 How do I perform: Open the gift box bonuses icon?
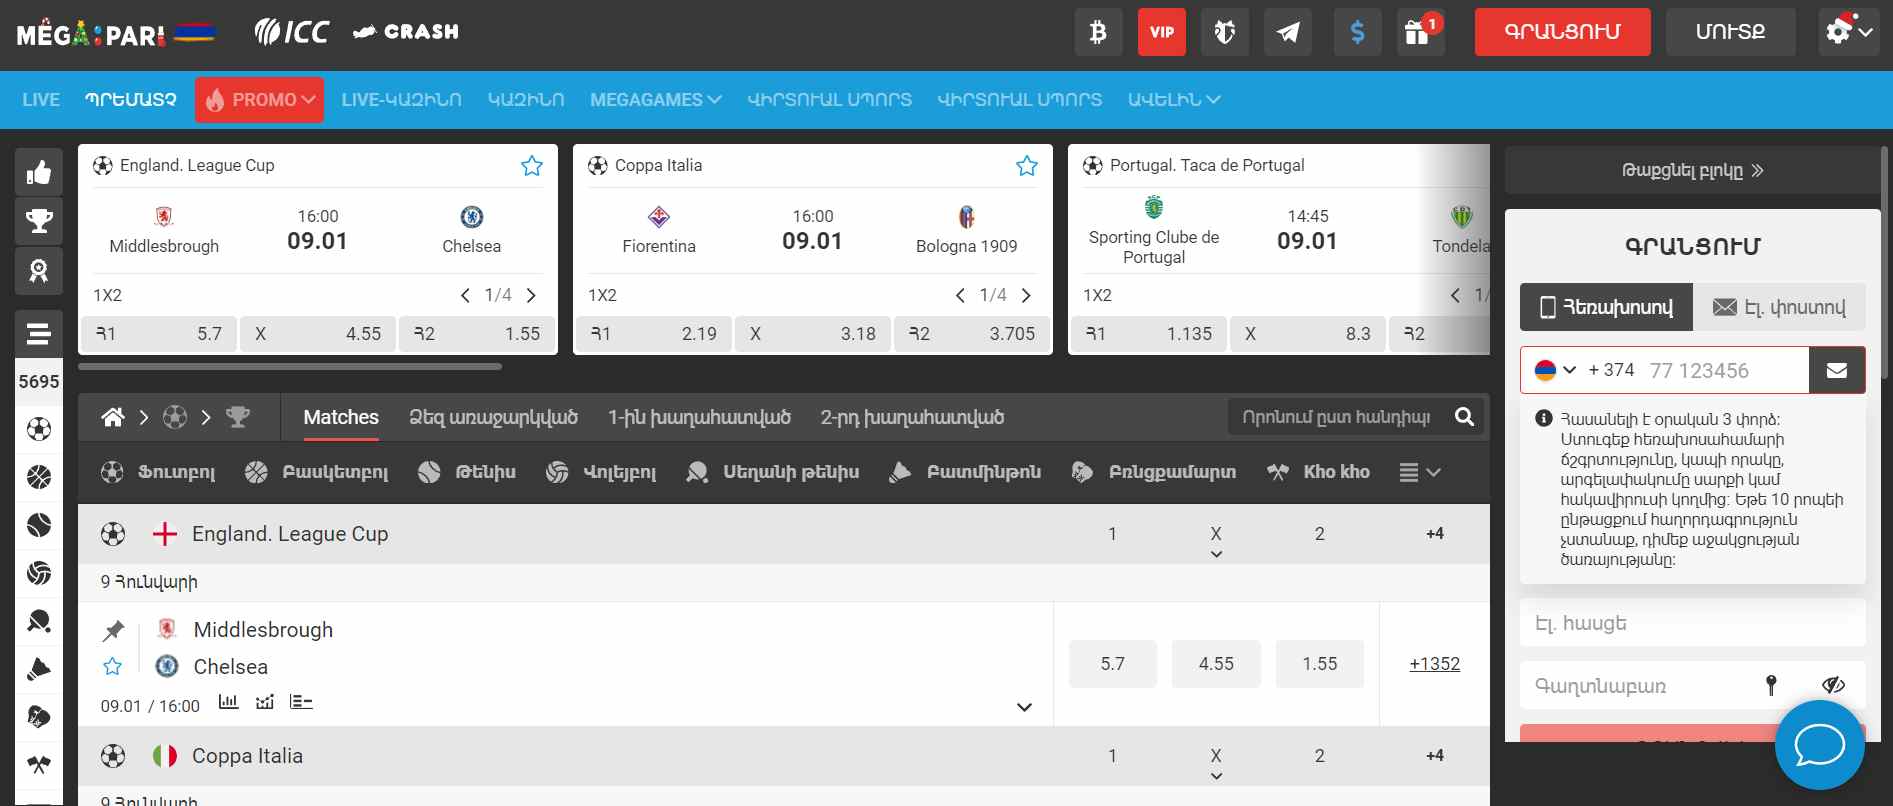click(x=1419, y=32)
